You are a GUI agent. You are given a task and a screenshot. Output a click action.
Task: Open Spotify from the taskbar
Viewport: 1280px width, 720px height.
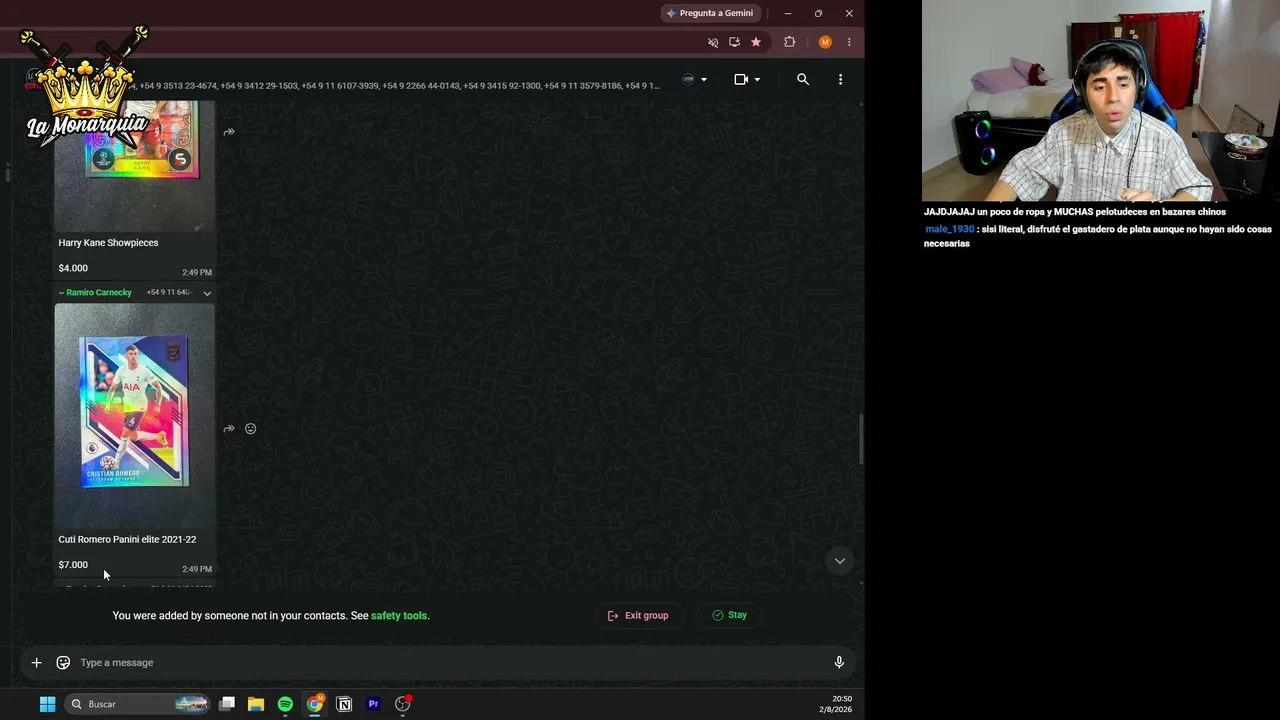tap(285, 704)
